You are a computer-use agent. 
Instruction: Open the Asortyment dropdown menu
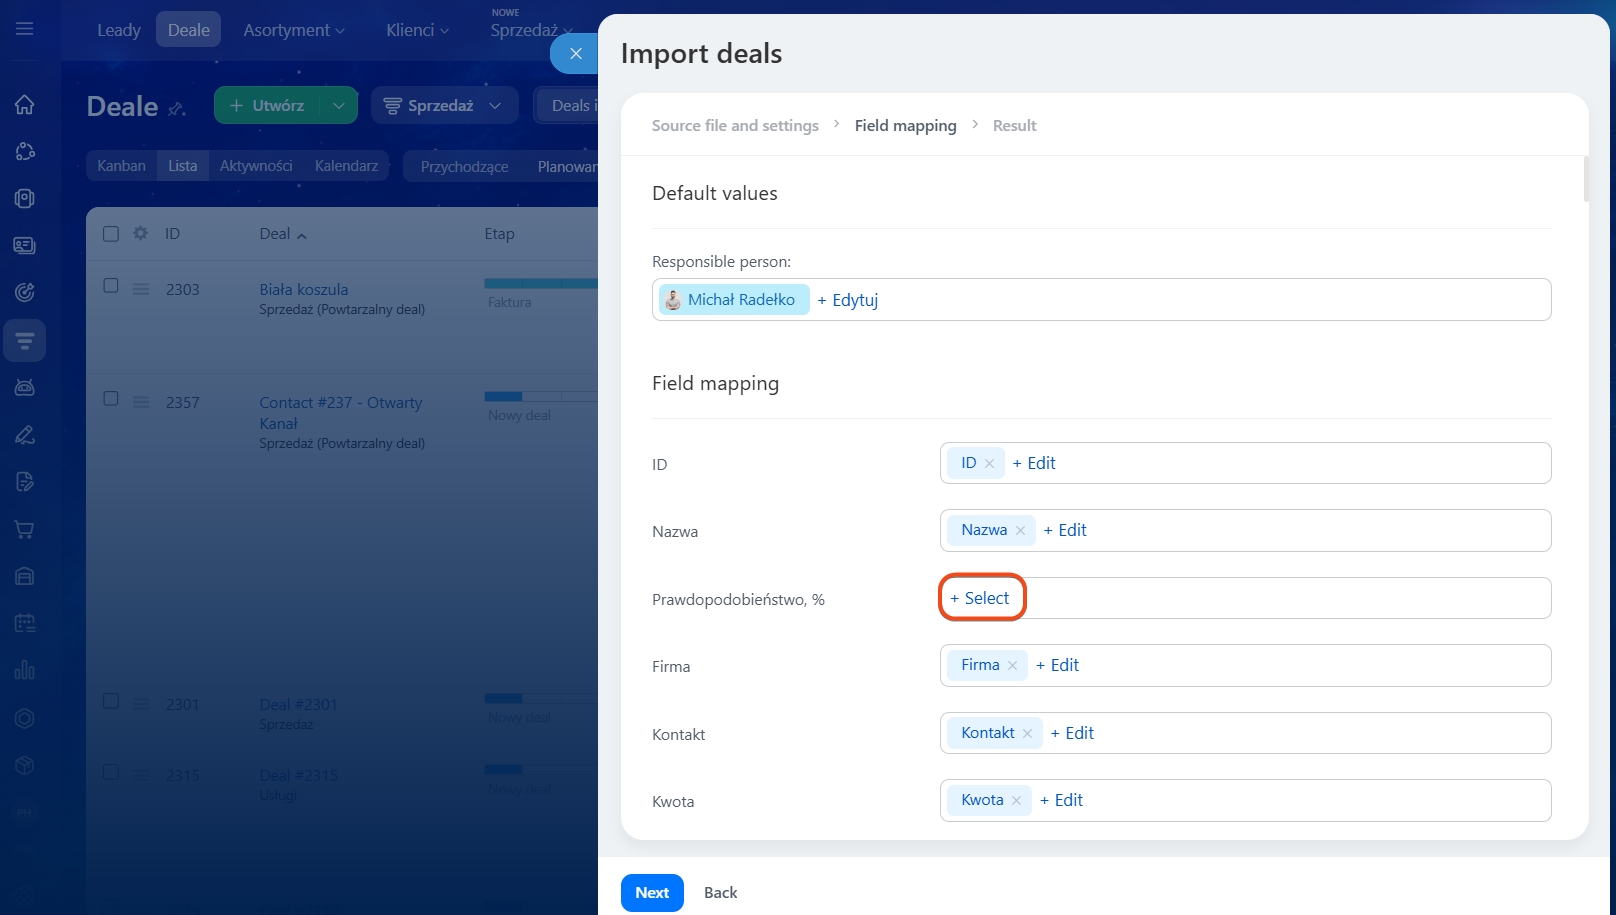(x=293, y=30)
